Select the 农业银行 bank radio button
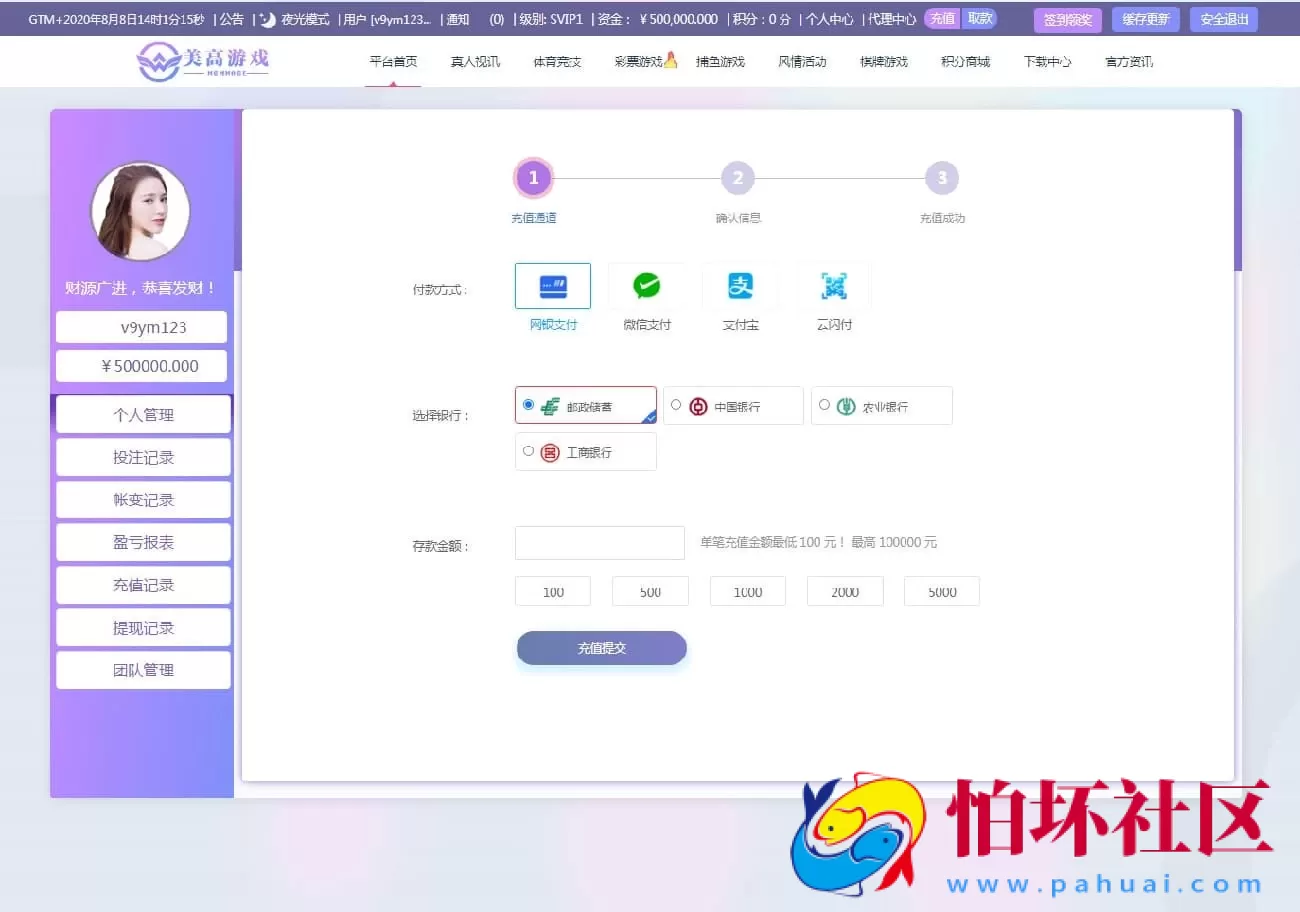This screenshot has height=912, width=1300. (822, 405)
